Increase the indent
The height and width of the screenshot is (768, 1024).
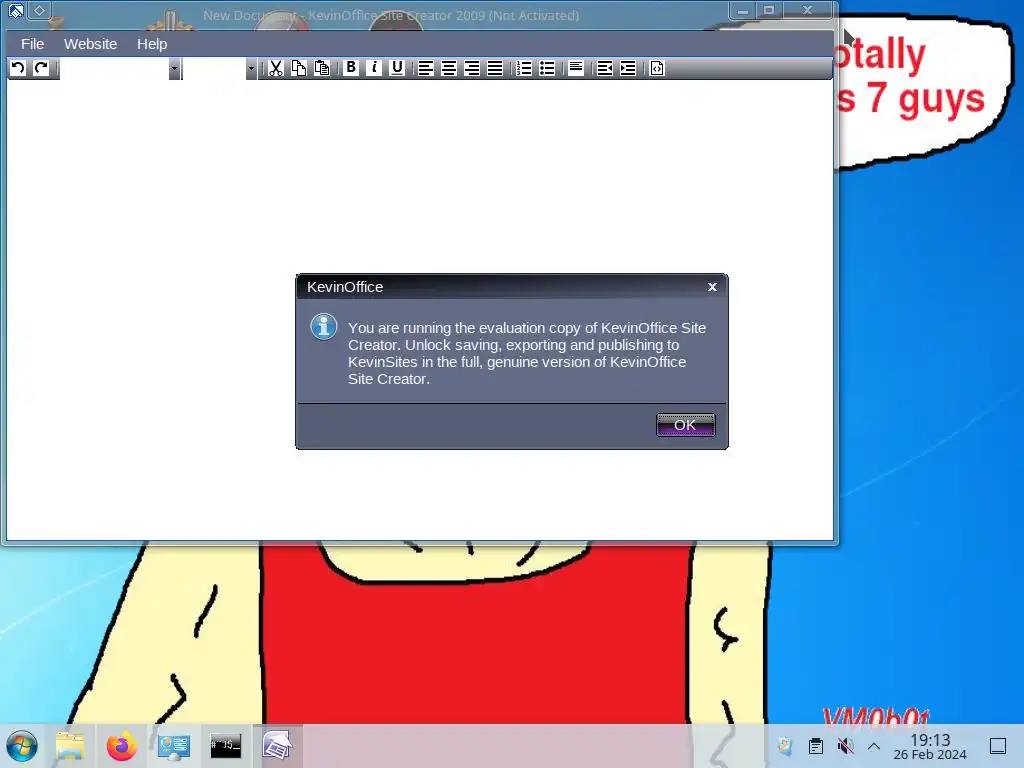628,68
